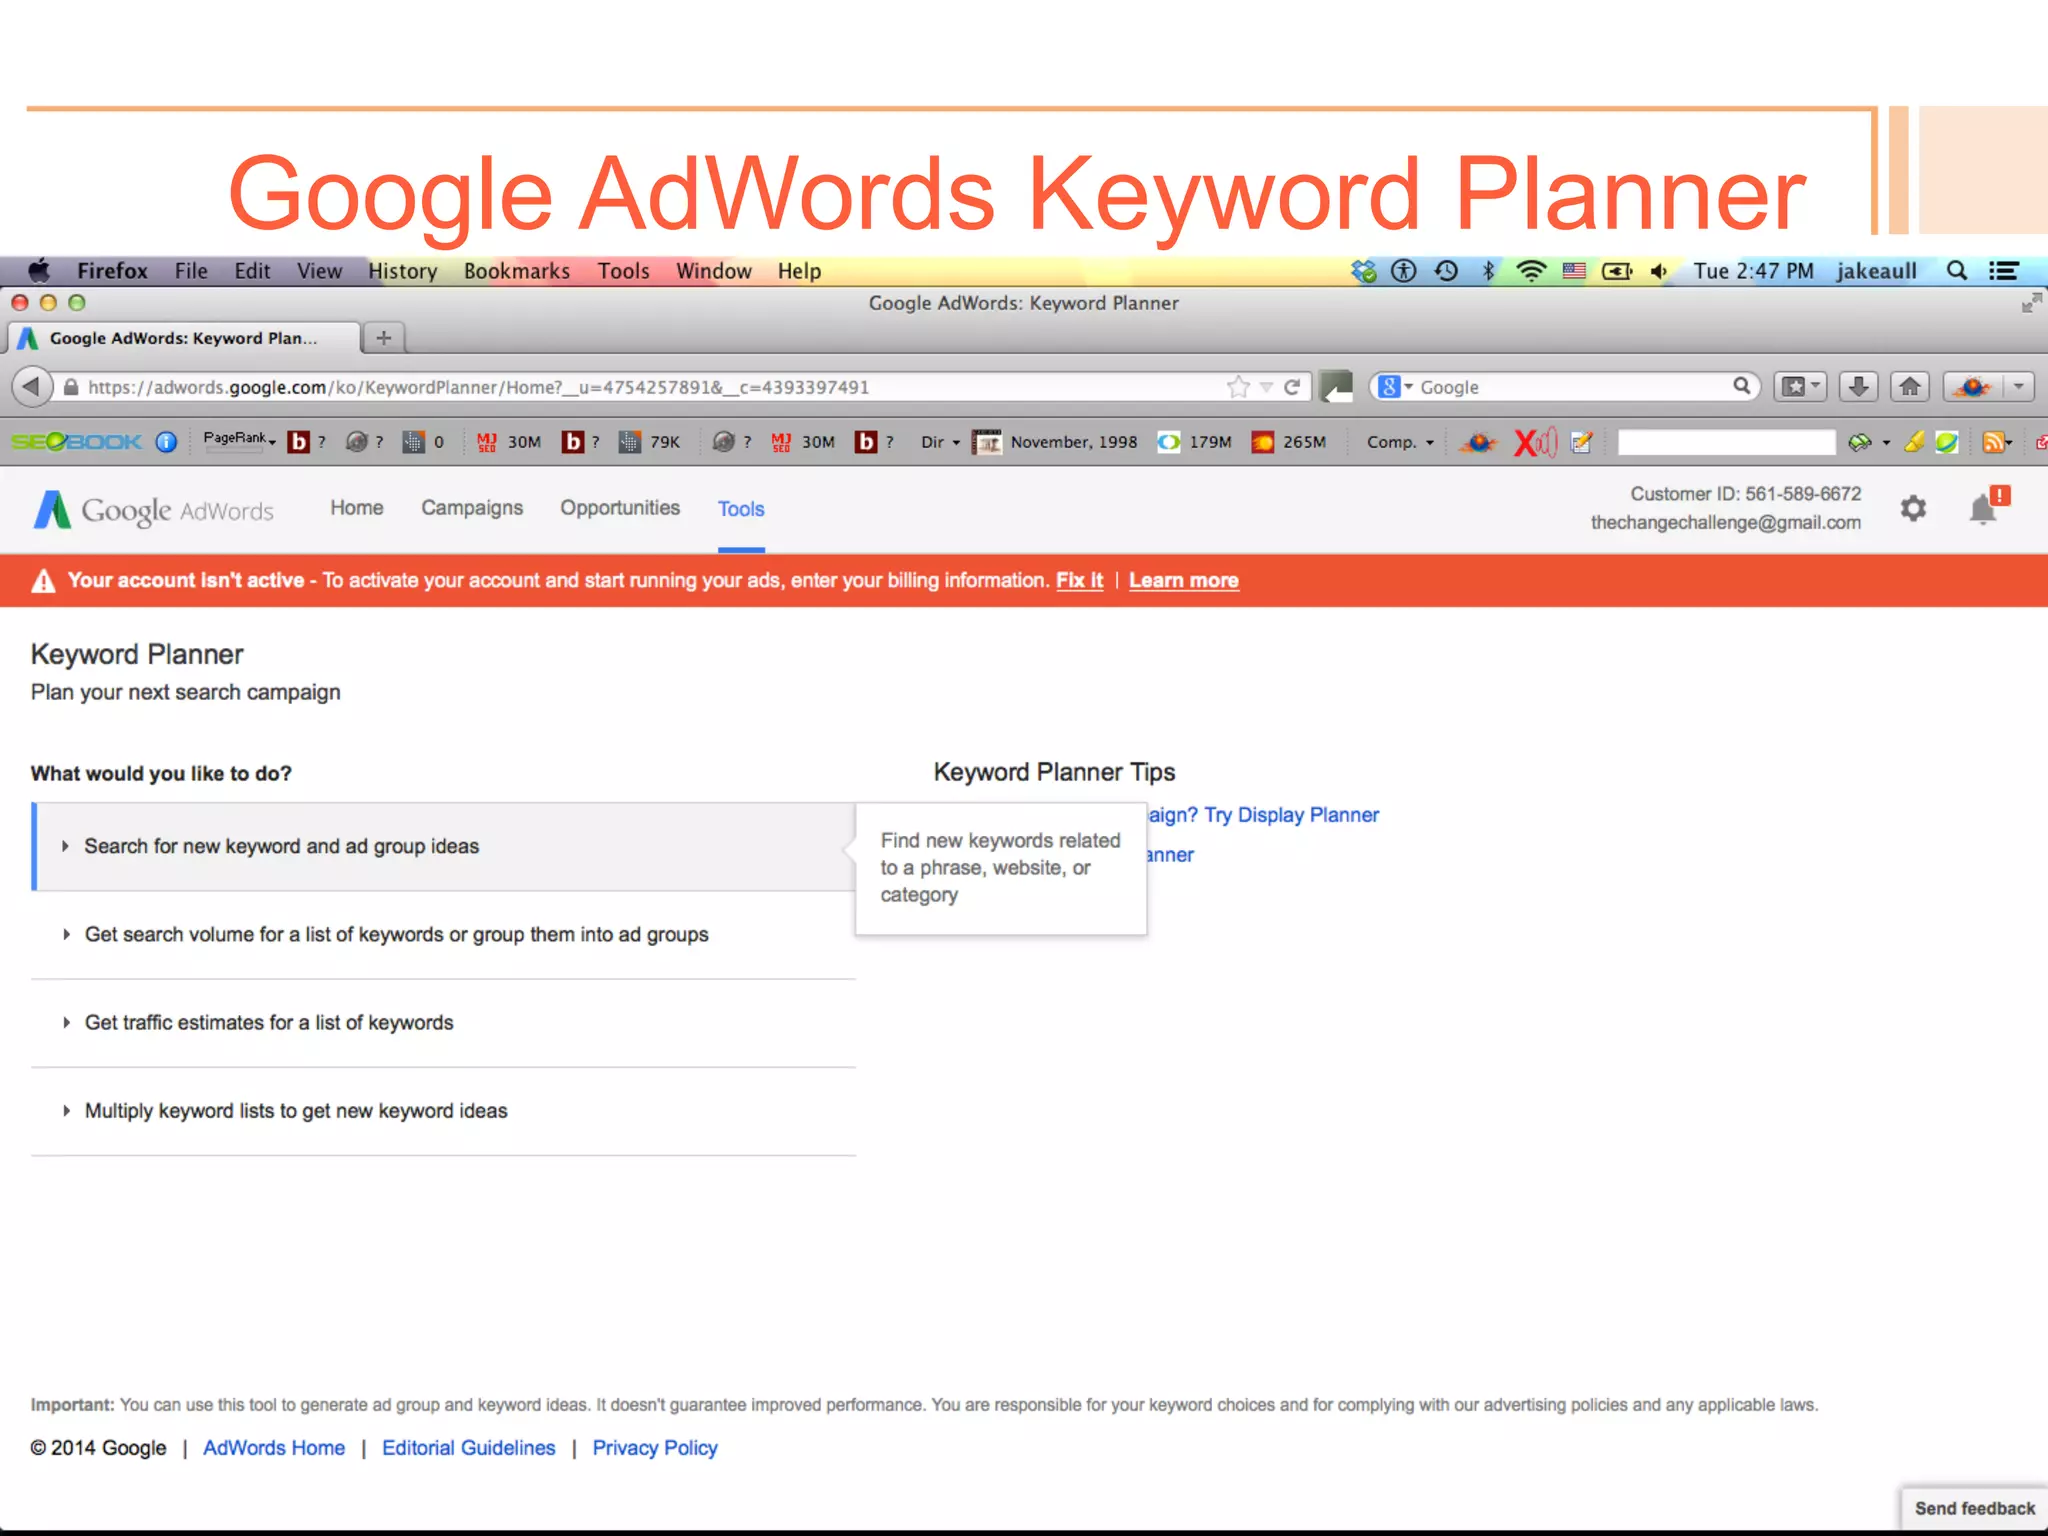Open the Apple menu
This screenshot has height=1536, width=2048.
click(39, 270)
